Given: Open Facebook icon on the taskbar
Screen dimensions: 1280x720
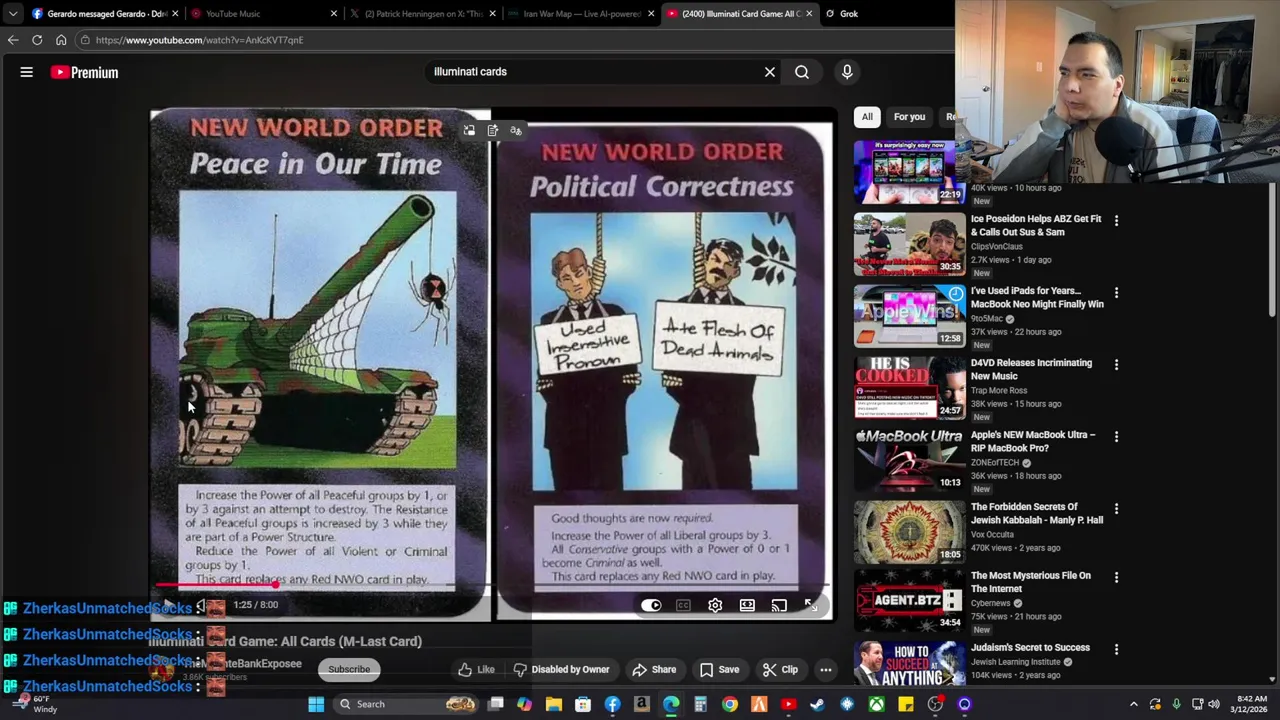Looking at the screenshot, I should point(613,704).
